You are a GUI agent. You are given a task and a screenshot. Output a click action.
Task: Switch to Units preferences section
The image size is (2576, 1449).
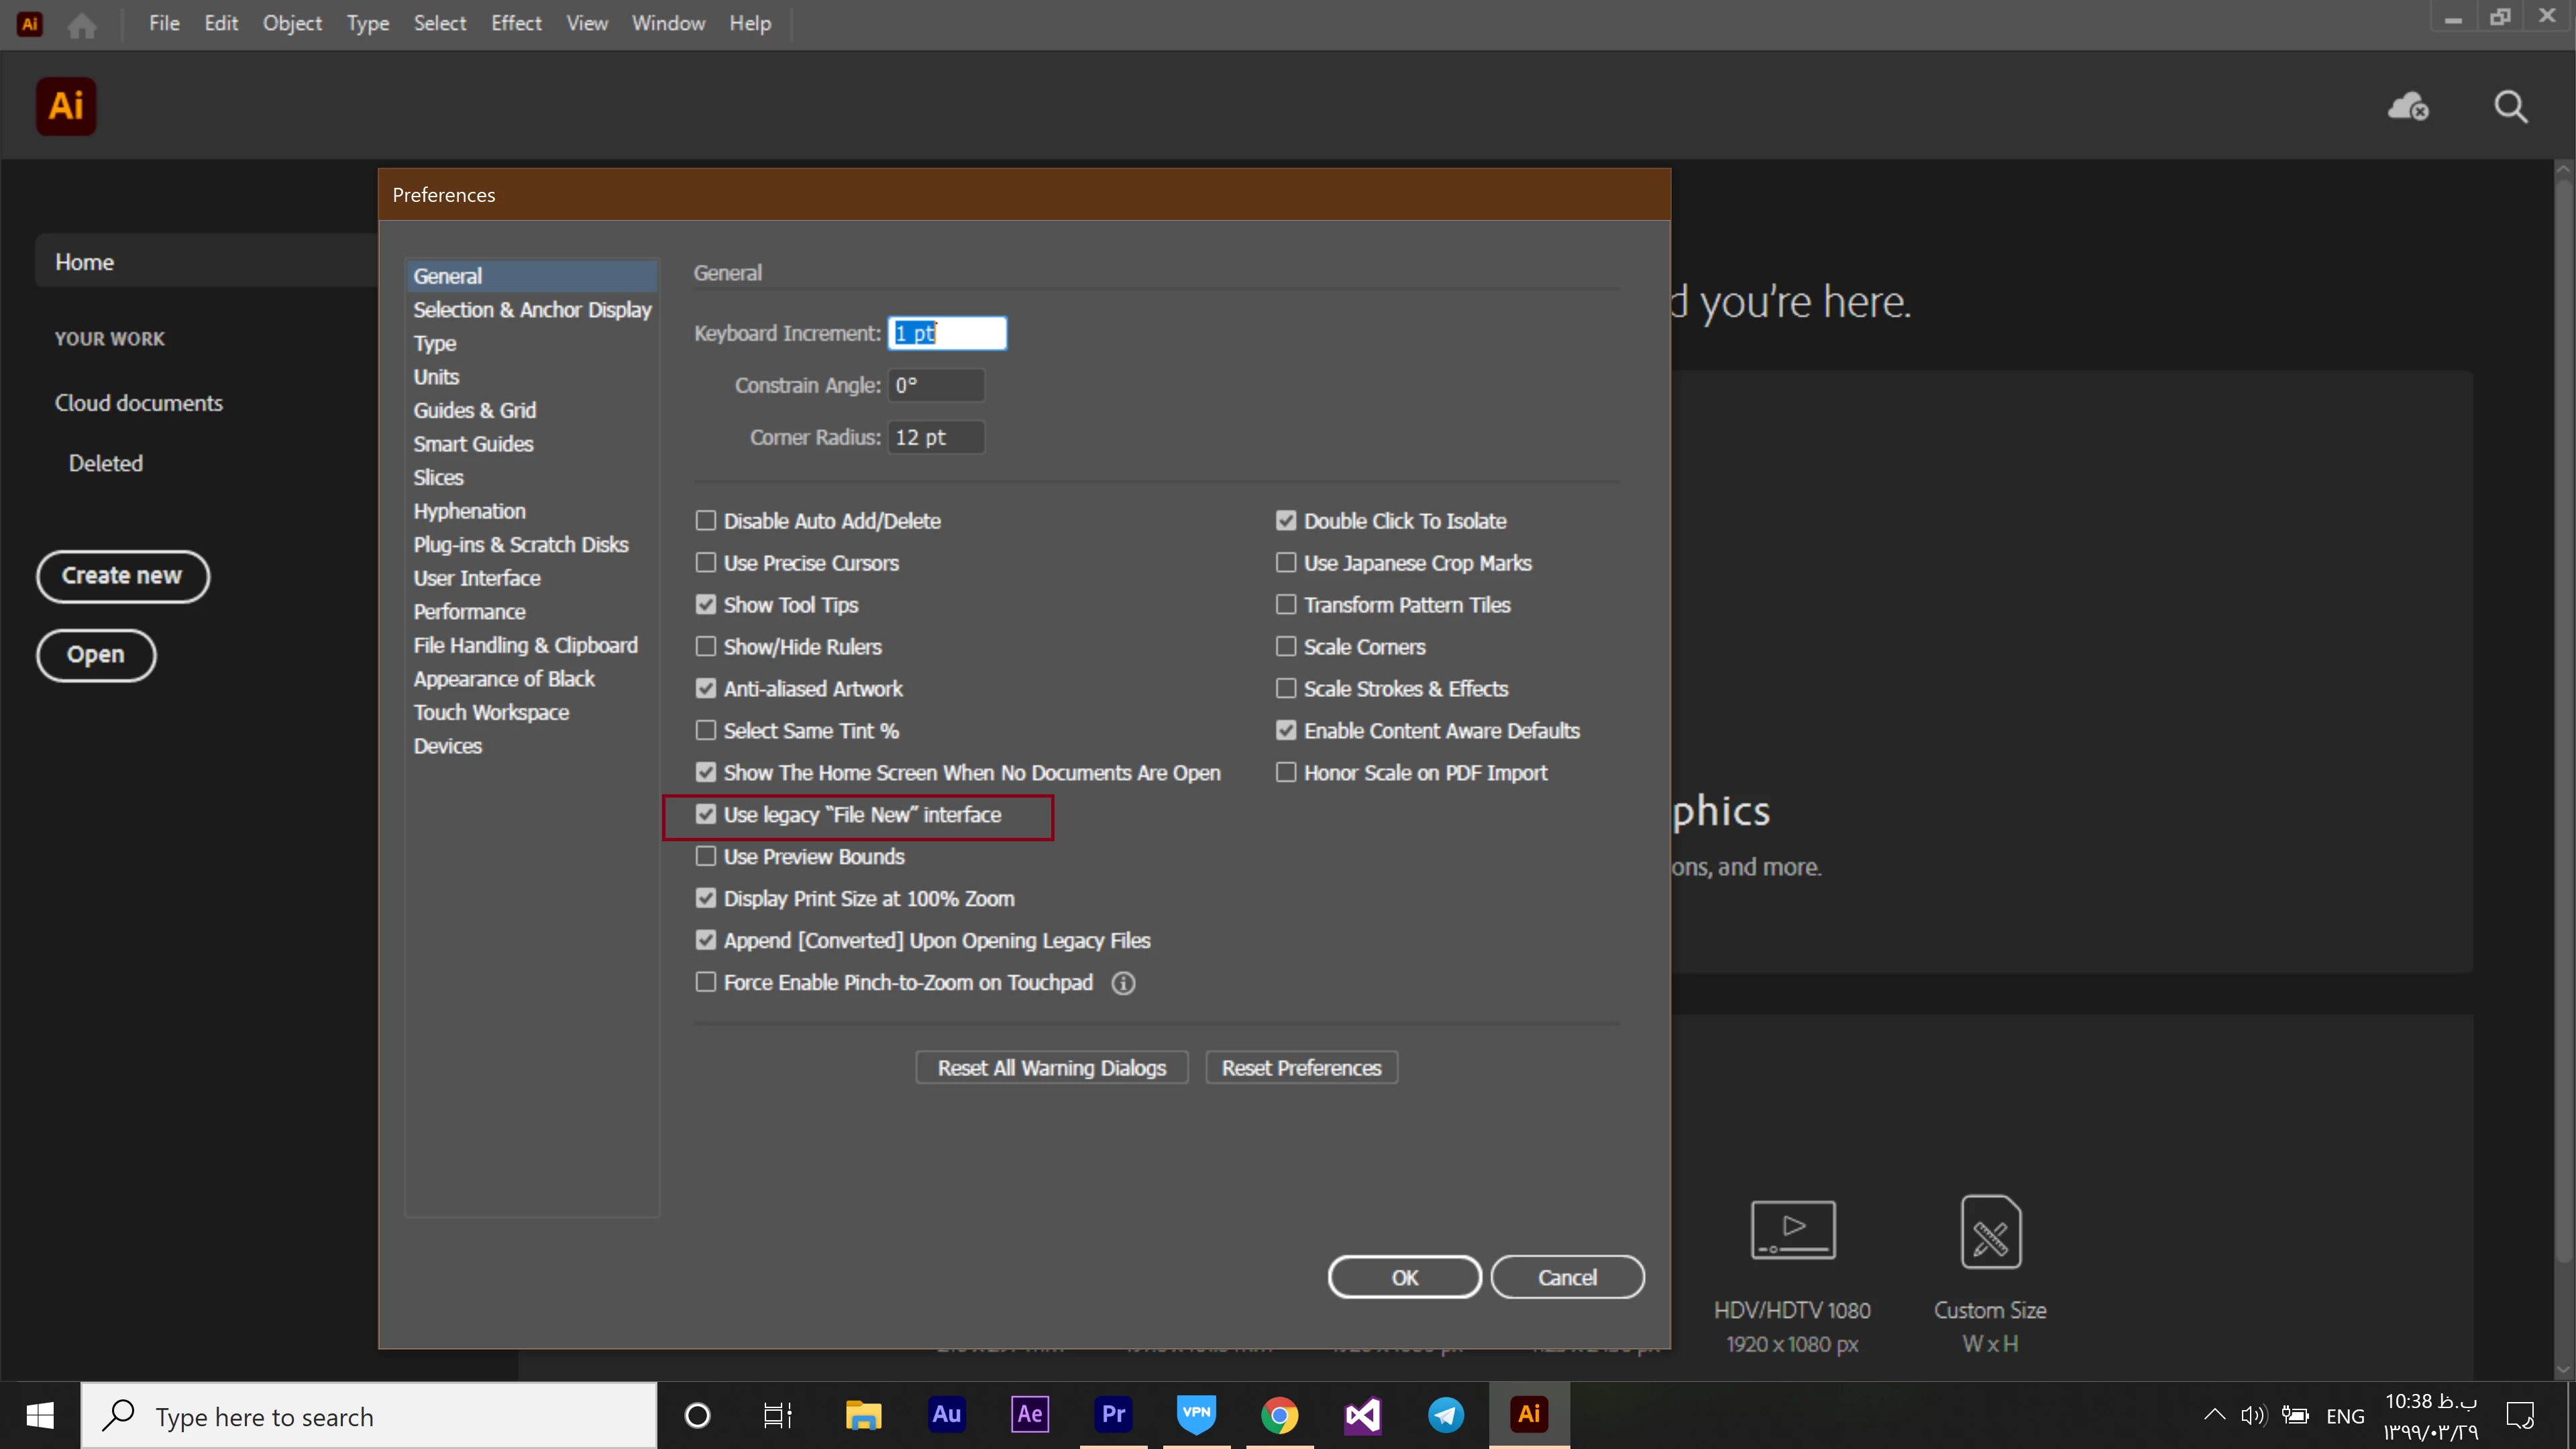[x=436, y=377]
